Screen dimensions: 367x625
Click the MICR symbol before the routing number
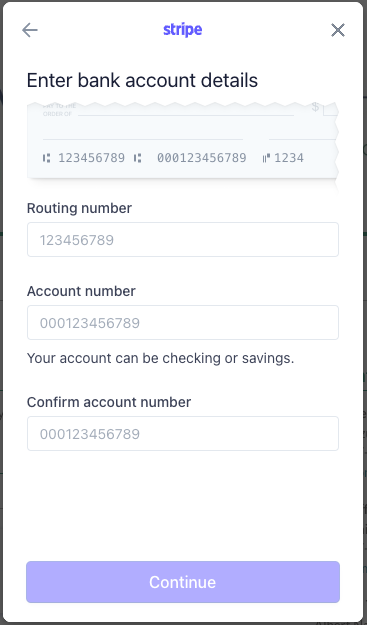(47, 158)
